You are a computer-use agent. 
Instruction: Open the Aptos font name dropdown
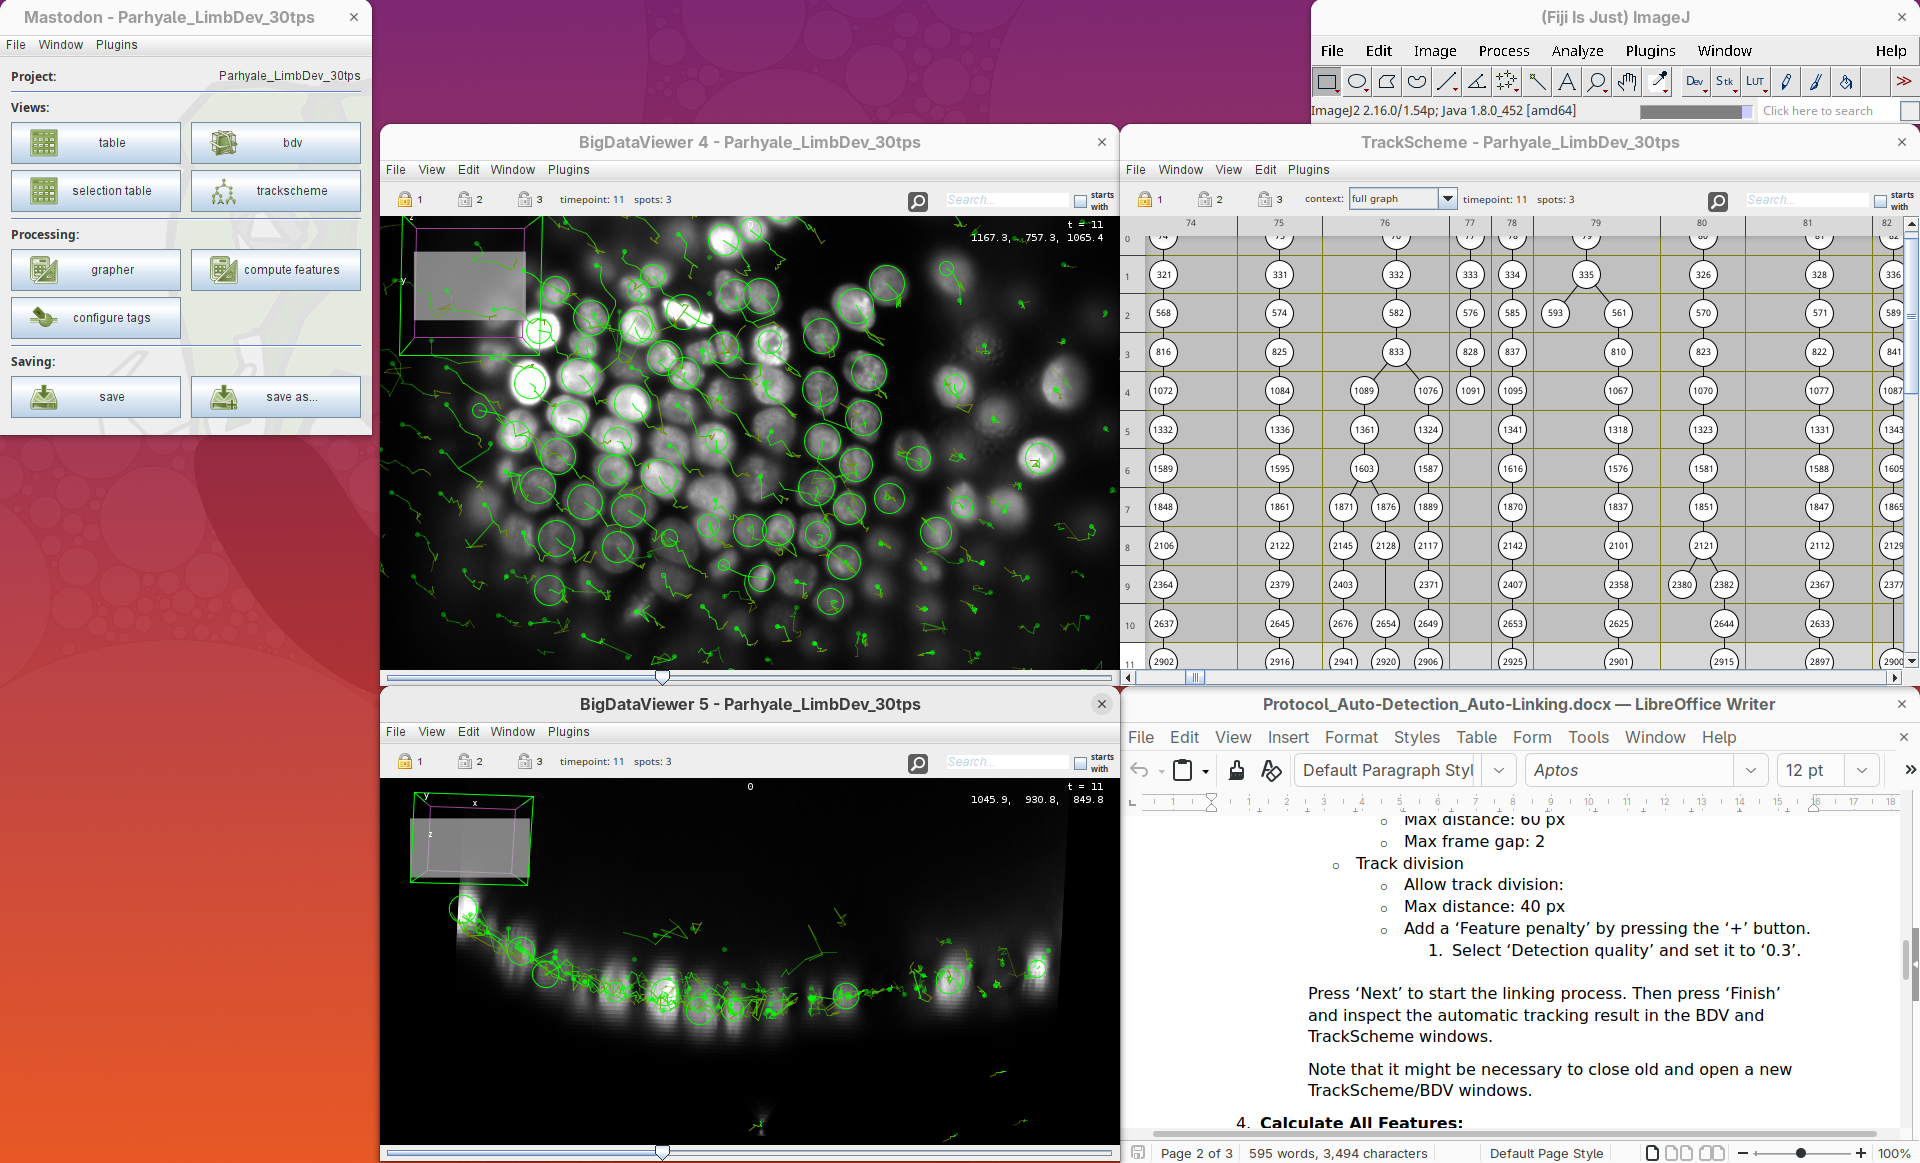point(1750,770)
